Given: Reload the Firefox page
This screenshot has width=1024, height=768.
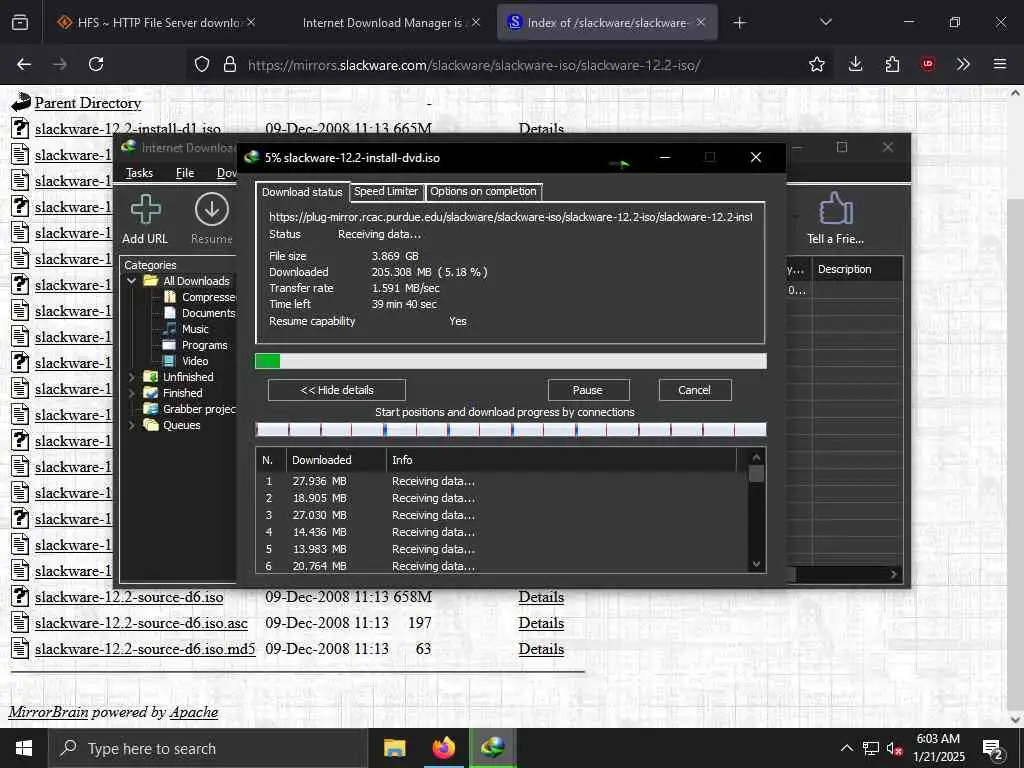Looking at the screenshot, I should [96, 64].
